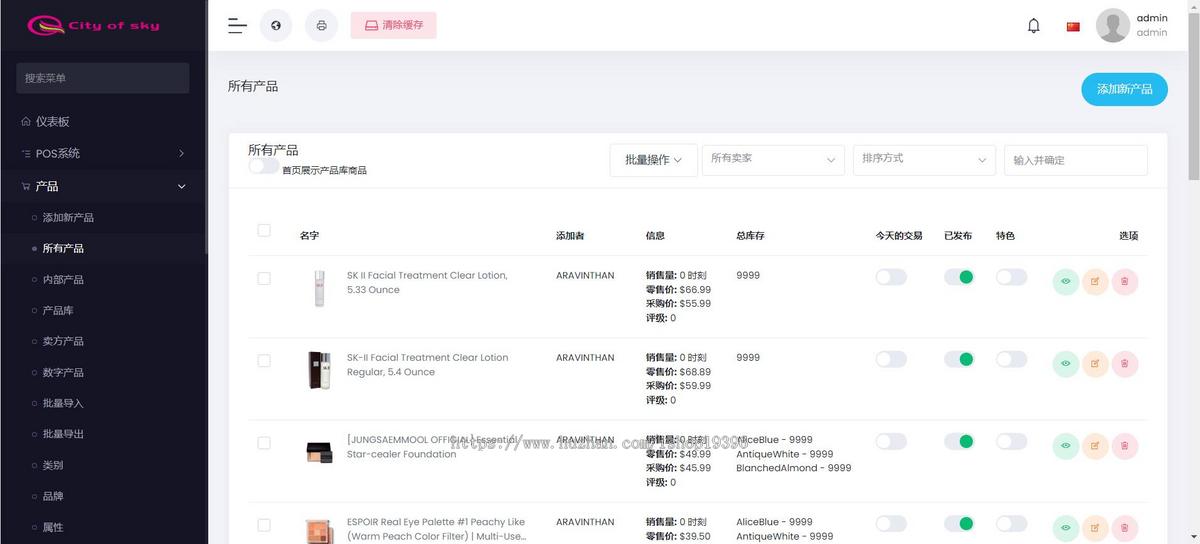View the SK II 5.33 Ounce product (eye icon)
The image size is (1200, 544).
click(1066, 282)
